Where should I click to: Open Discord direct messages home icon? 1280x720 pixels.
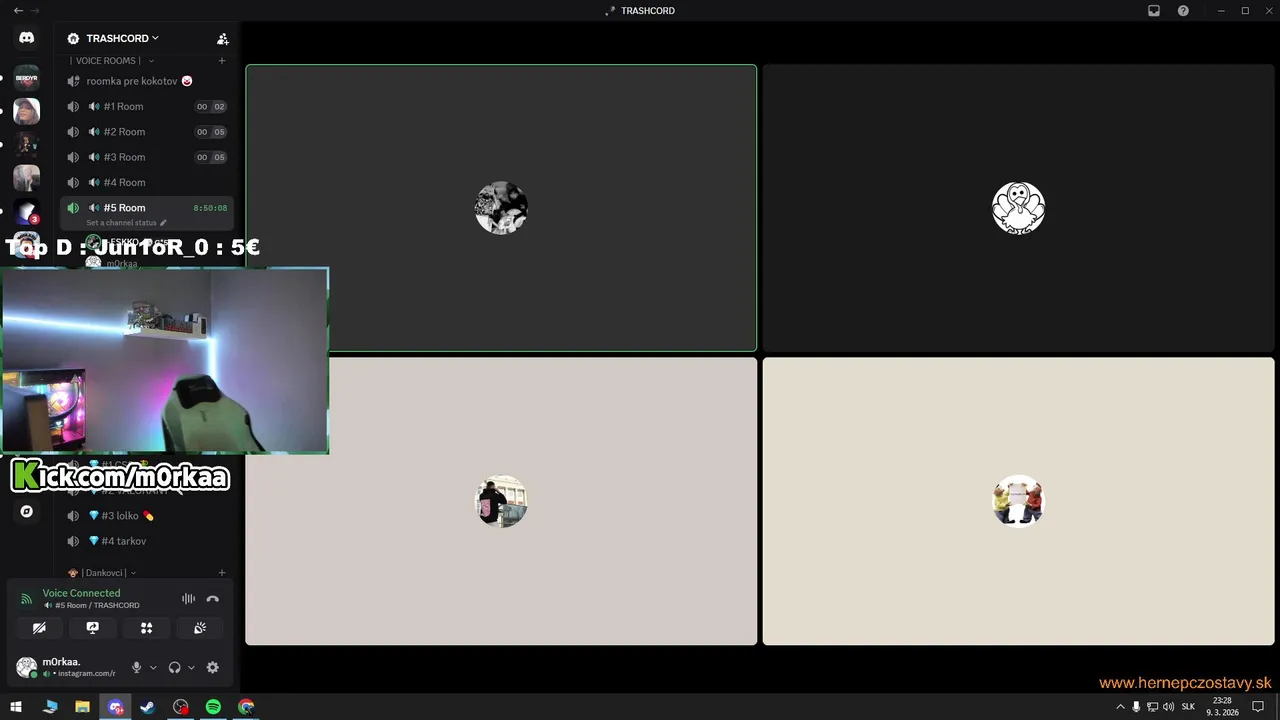(x=27, y=38)
